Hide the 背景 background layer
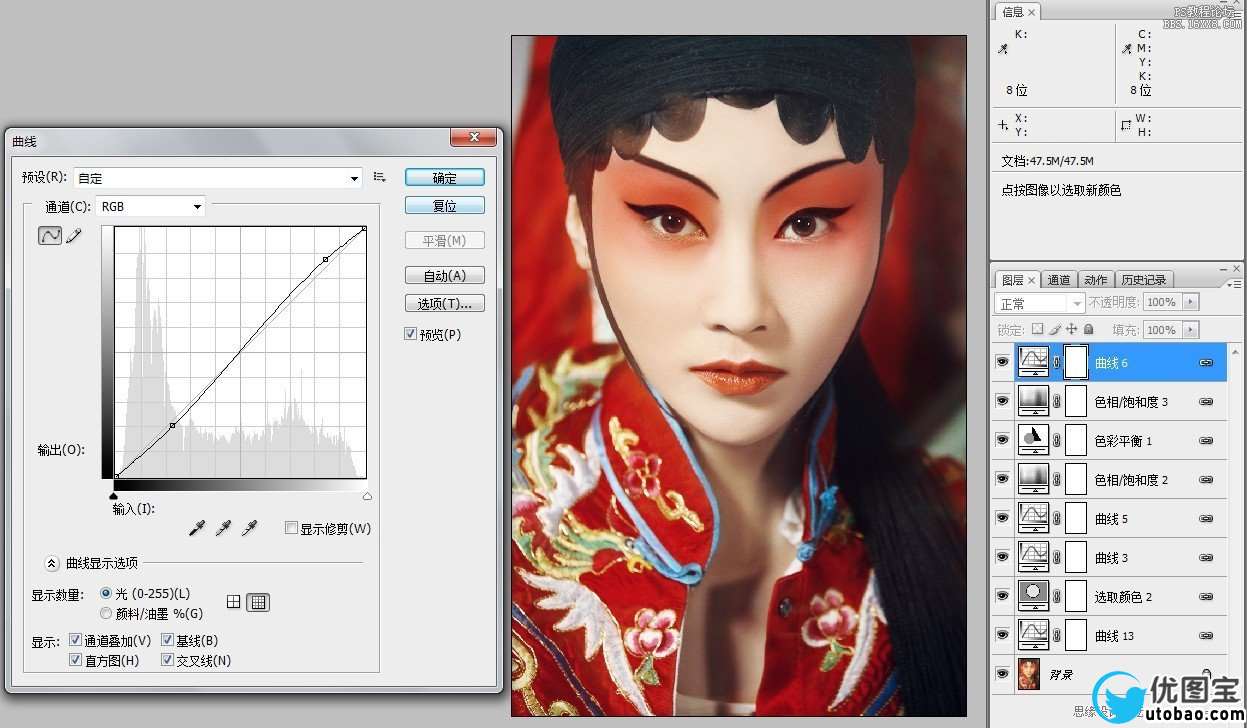Image resolution: width=1247 pixels, height=728 pixels. (1002, 674)
